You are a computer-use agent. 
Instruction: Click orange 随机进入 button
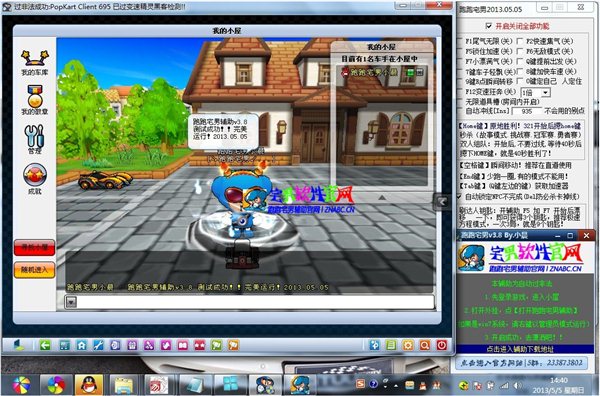click(34, 270)
